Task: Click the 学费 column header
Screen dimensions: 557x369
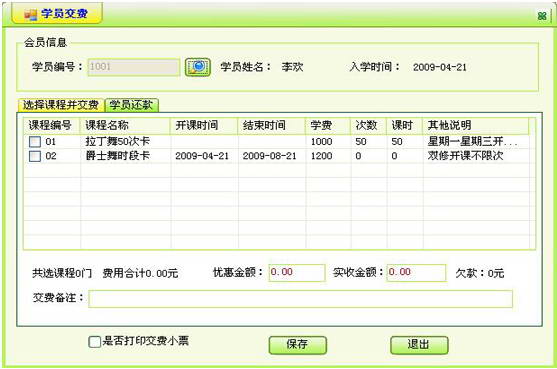Action: click(328, 125)
